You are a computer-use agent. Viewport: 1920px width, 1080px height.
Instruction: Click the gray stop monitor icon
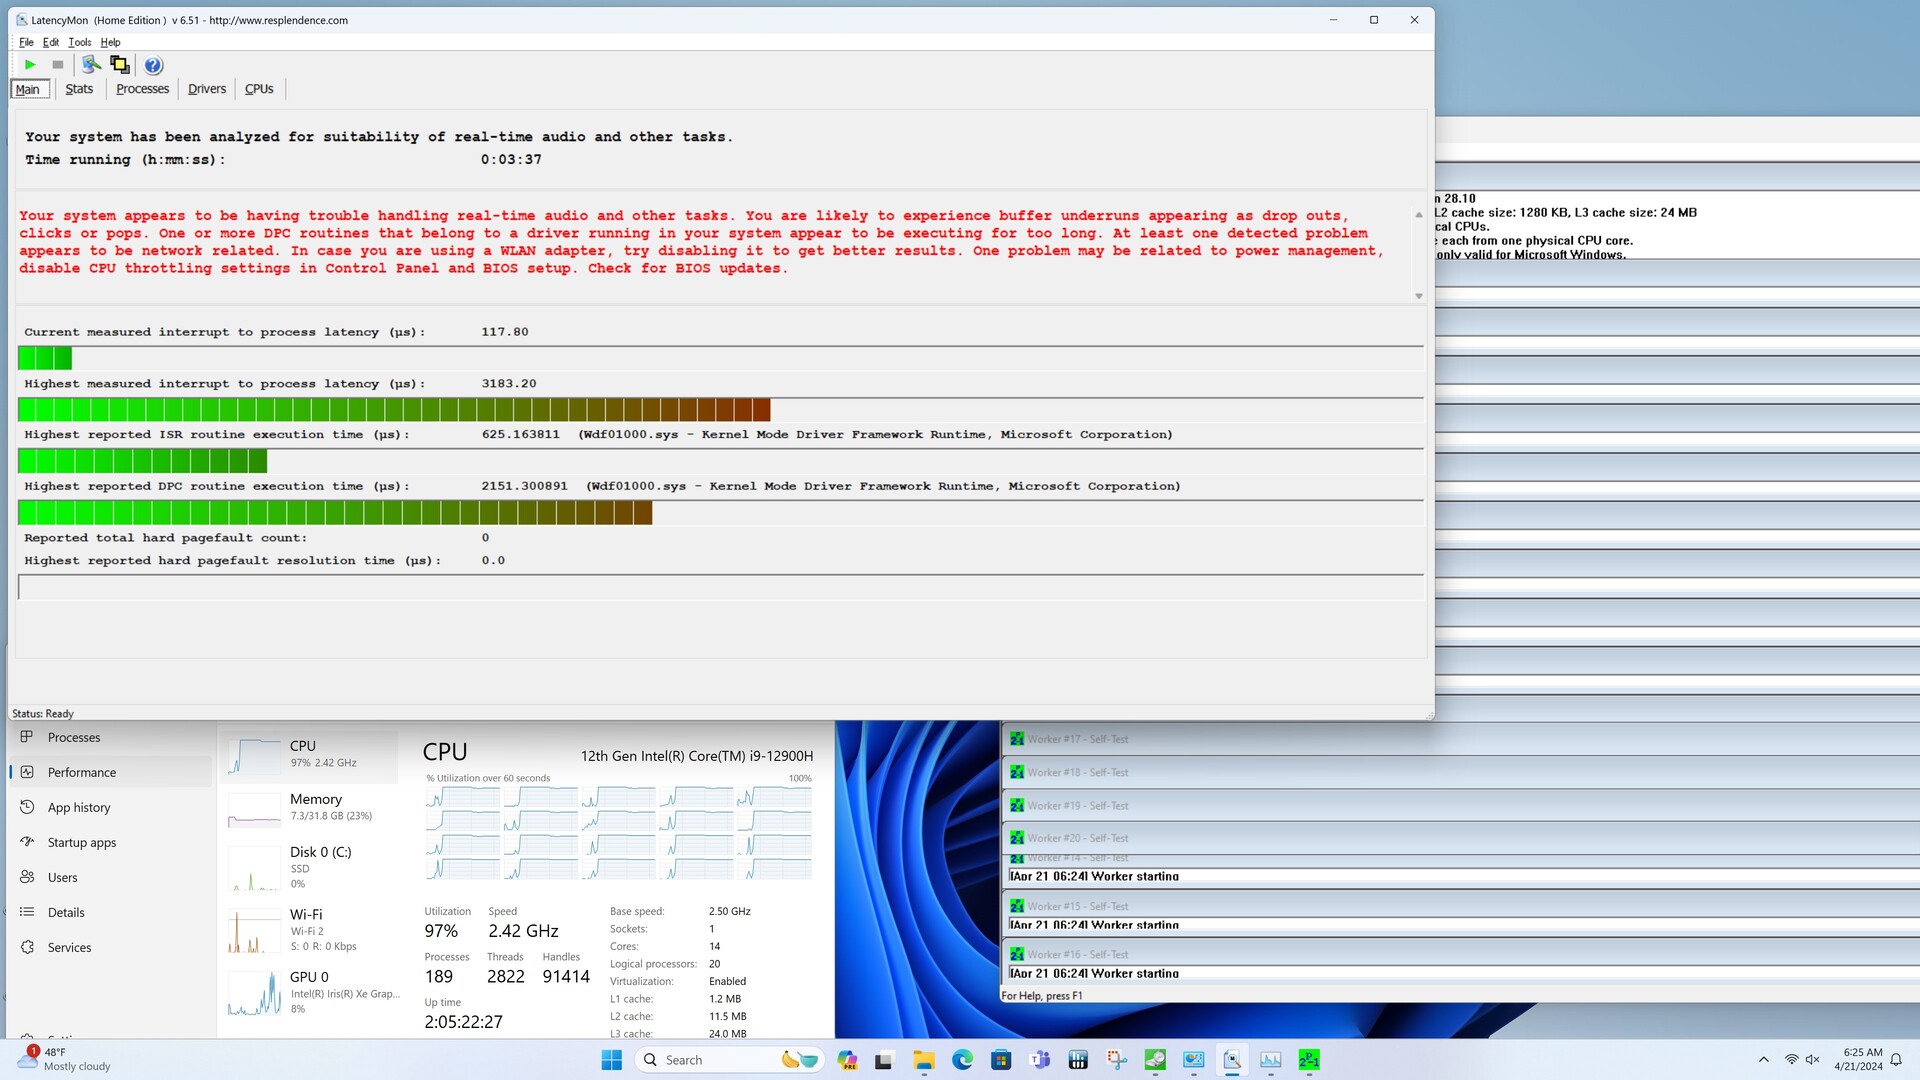pos(58,65)
